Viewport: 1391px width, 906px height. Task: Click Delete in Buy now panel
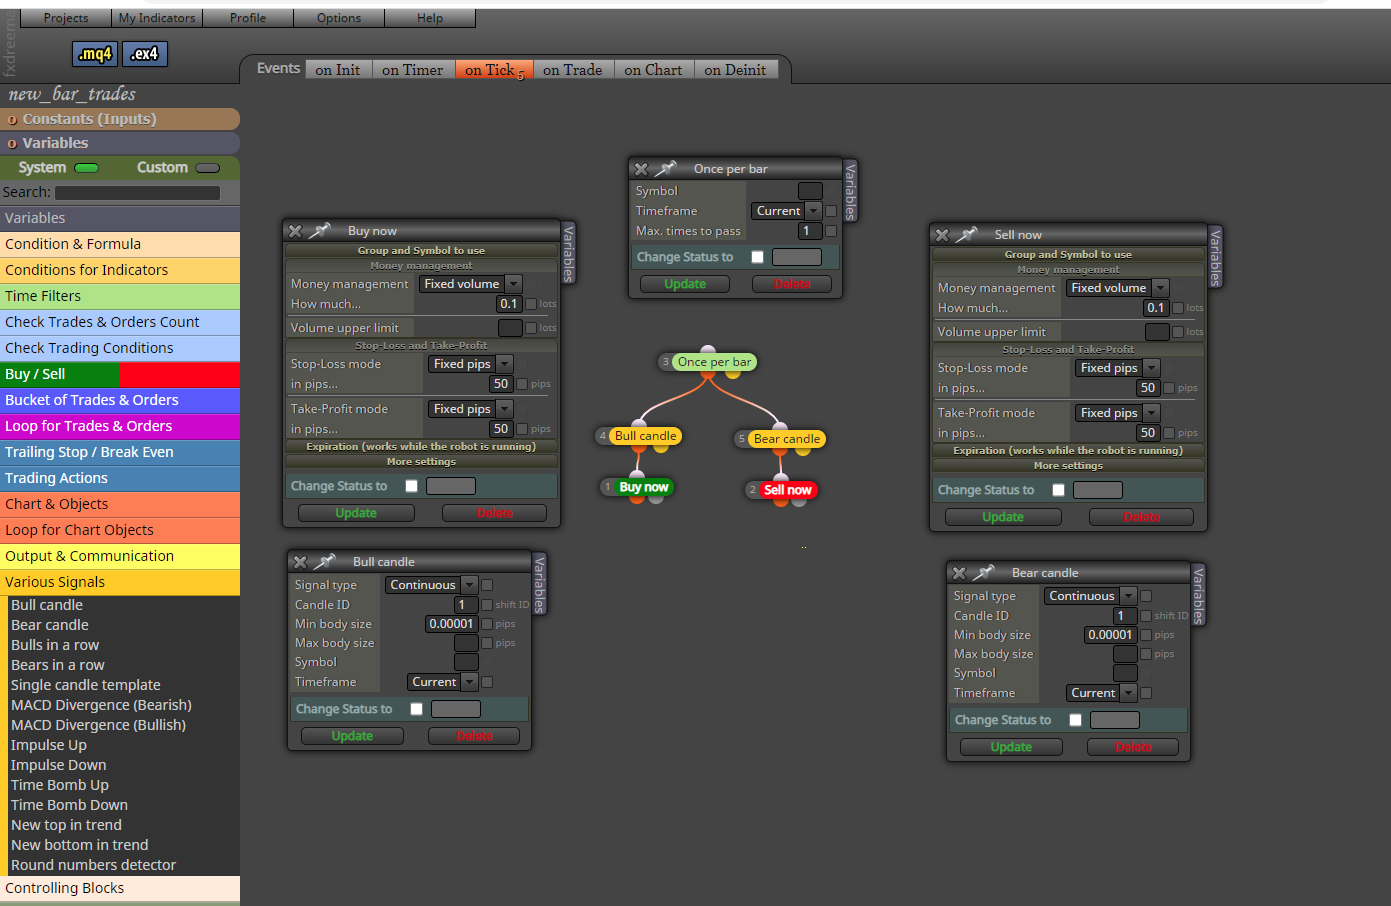tap(494, 513)
